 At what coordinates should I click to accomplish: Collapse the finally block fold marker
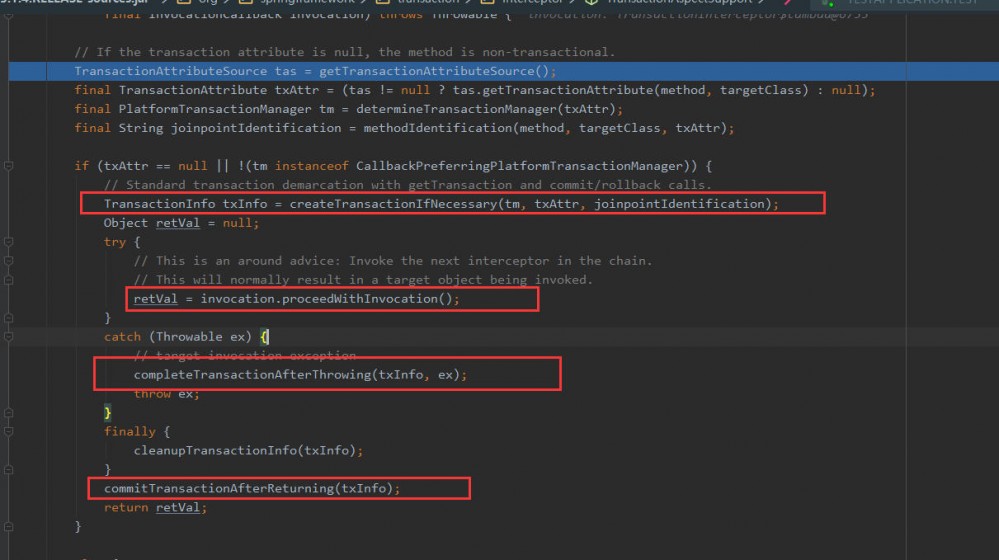8,431
